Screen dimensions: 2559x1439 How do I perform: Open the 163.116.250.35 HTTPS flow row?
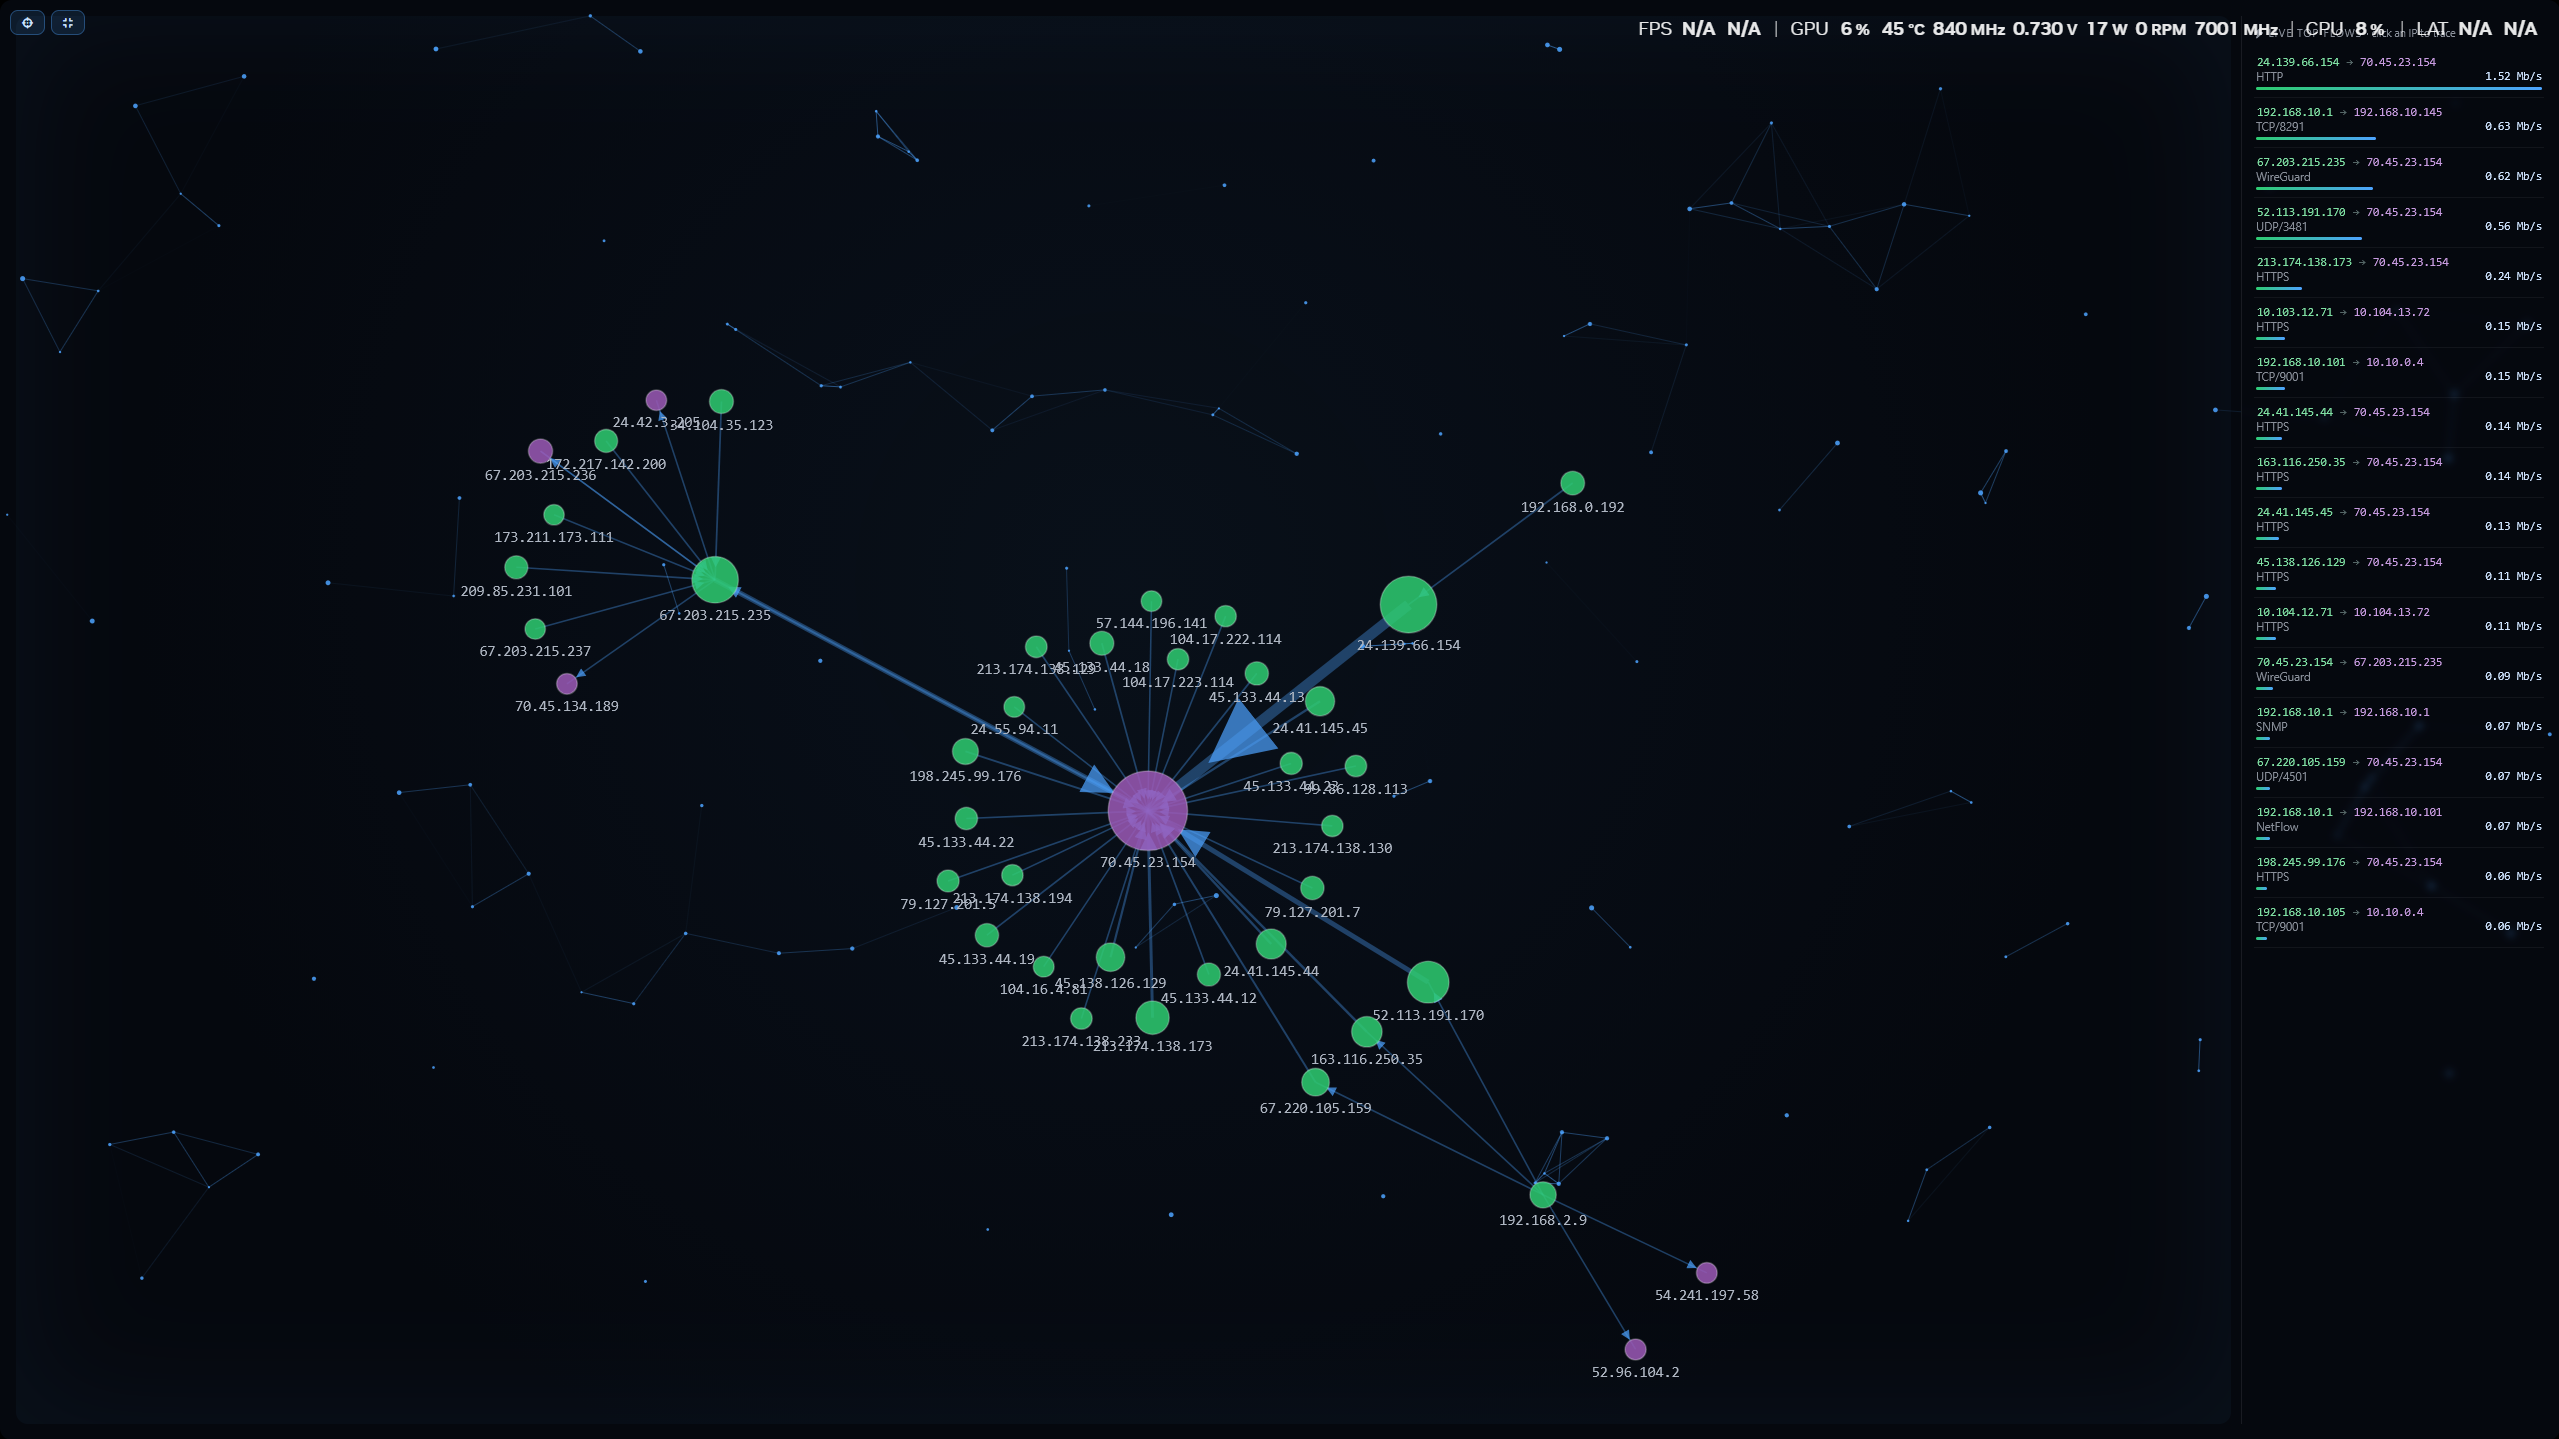pos(2398,472)
